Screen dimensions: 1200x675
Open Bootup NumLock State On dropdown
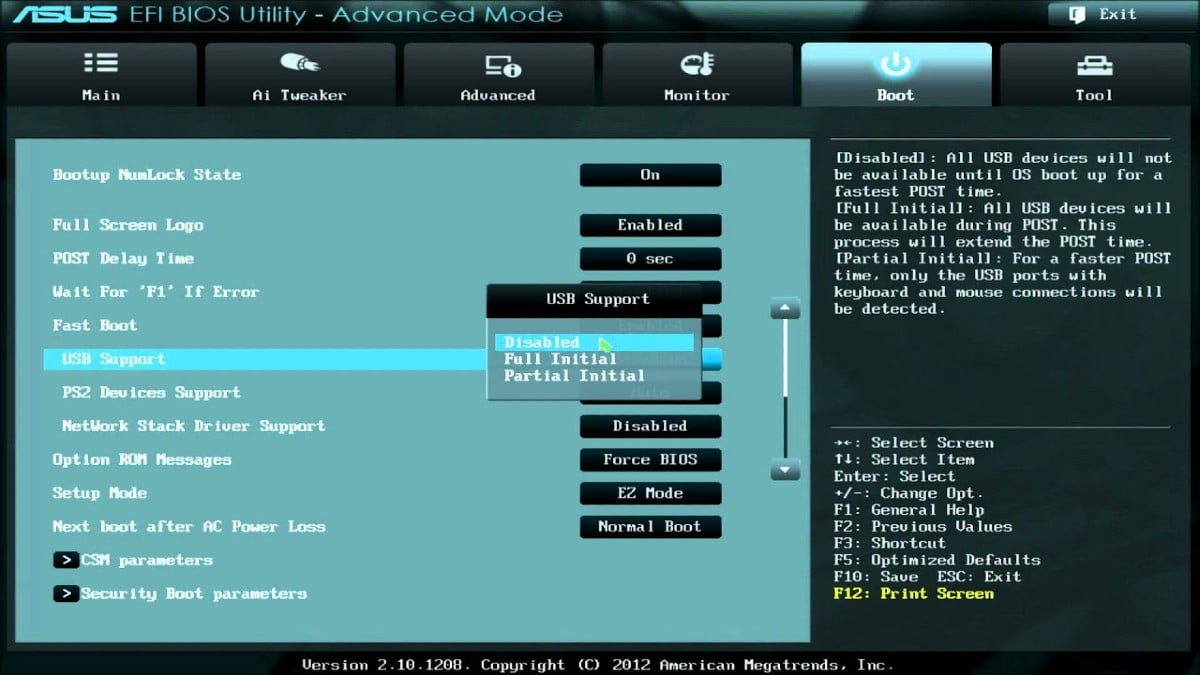coord(650,175)
